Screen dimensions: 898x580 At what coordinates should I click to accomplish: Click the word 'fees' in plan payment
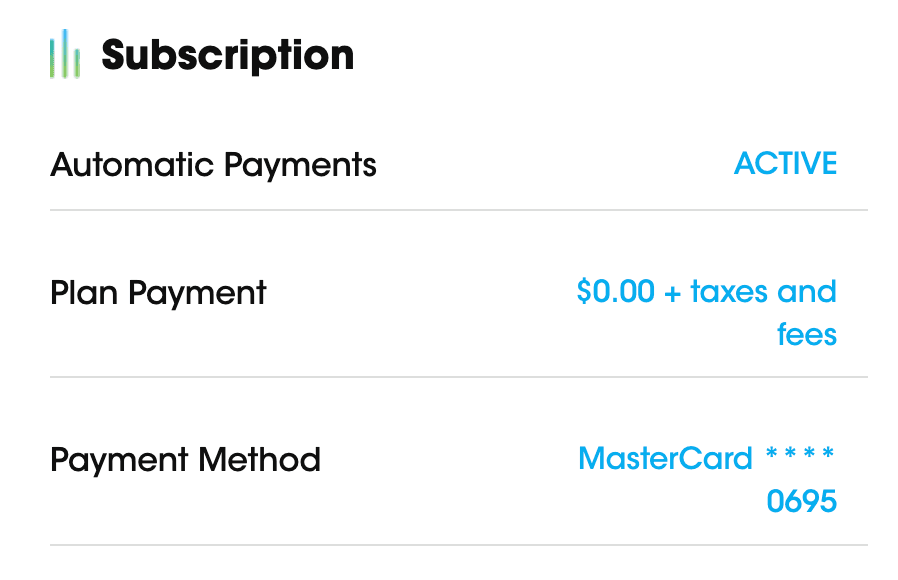pyautogui.click(x=806, y=334)
